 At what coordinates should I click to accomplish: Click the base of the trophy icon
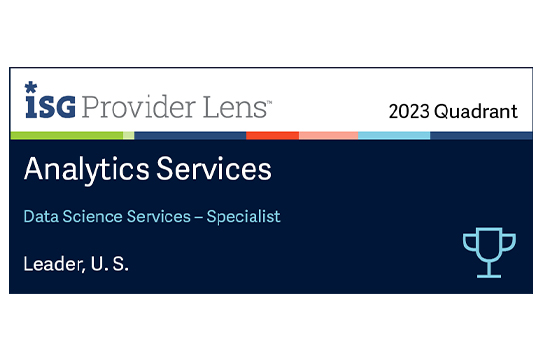(489, 276)
